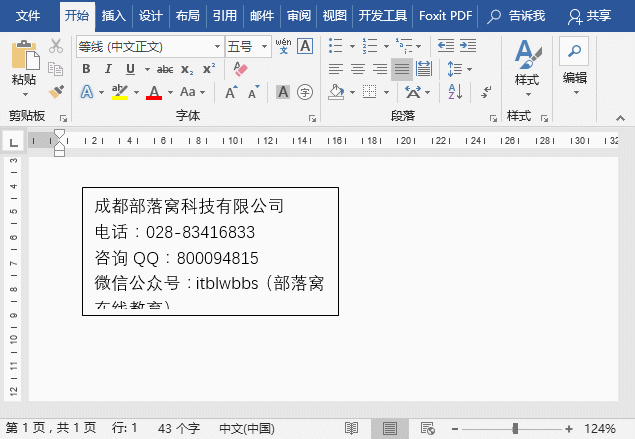Toggle subscript x₂

coord(187,70)
